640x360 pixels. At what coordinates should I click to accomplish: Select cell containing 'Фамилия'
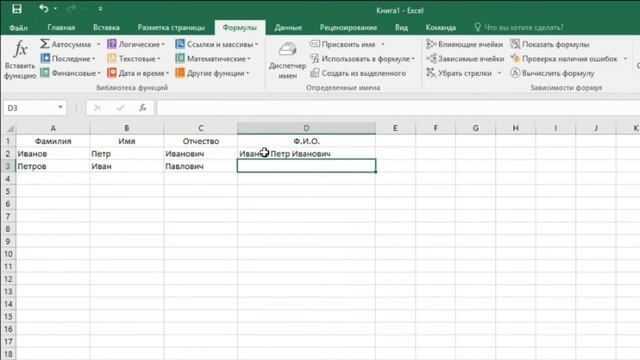(53, 141)
